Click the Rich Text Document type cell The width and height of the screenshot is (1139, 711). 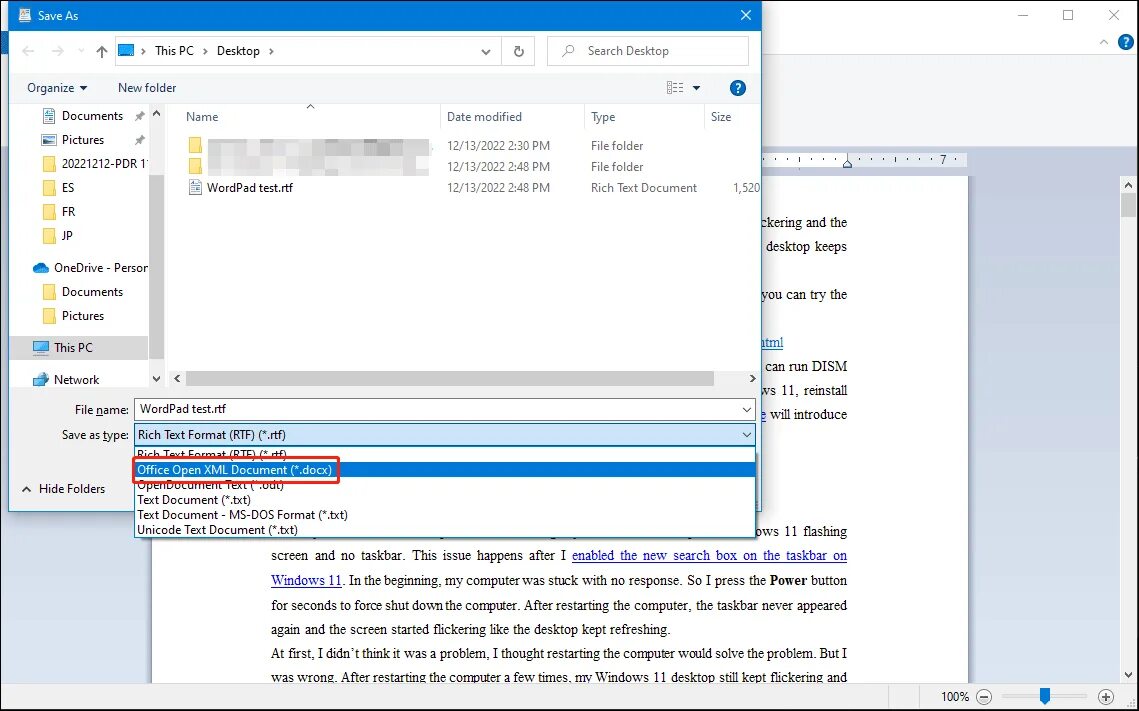tap(644, 187)
